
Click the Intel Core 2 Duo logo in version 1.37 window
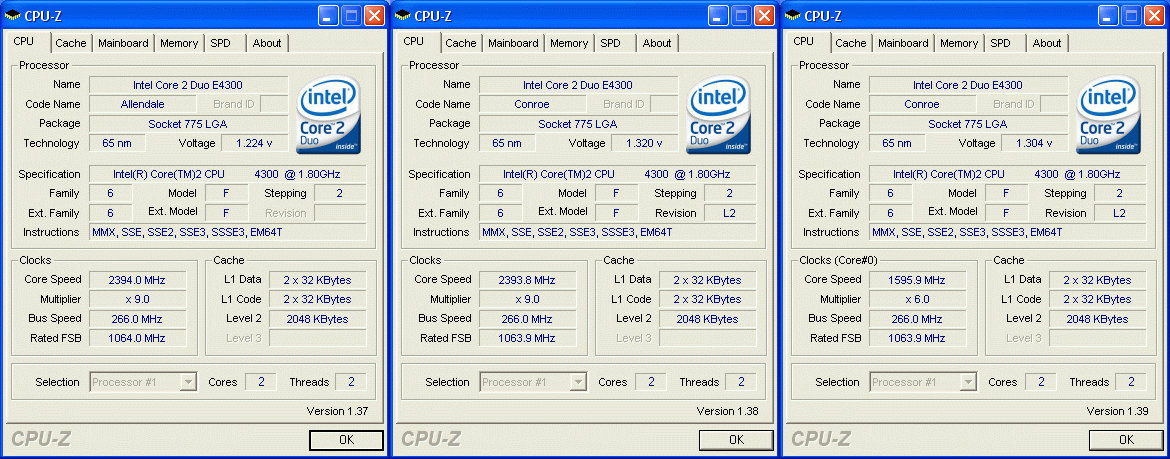pos(328,114)
